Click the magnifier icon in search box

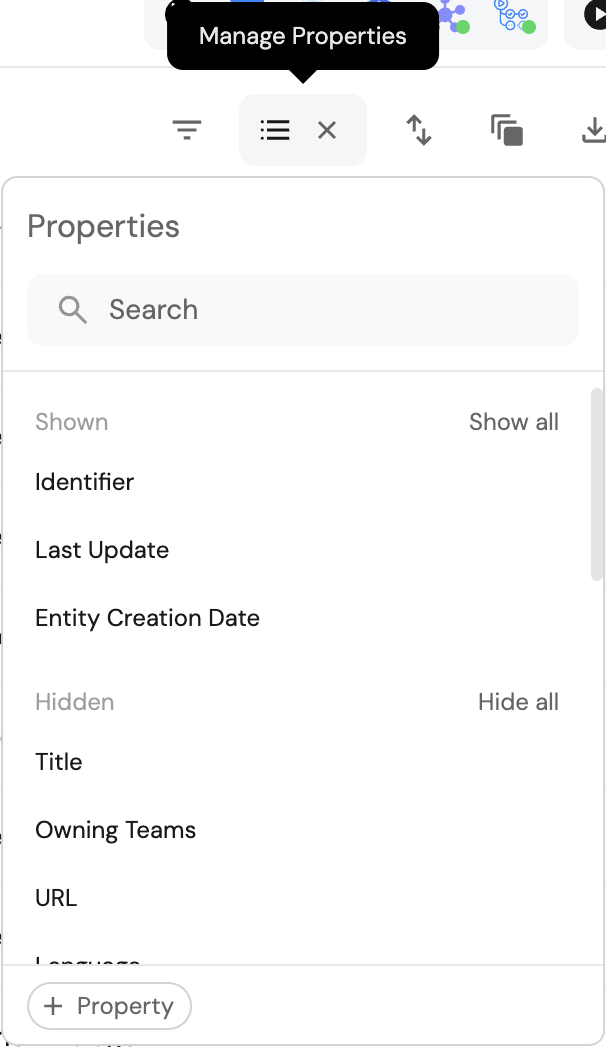point(73,310)
